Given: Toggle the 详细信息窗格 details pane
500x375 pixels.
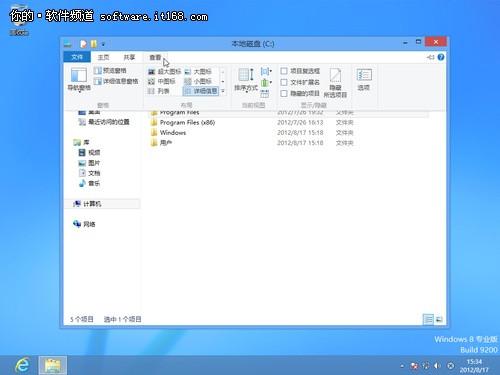Looking at the screenshot, I should (116, 81).
